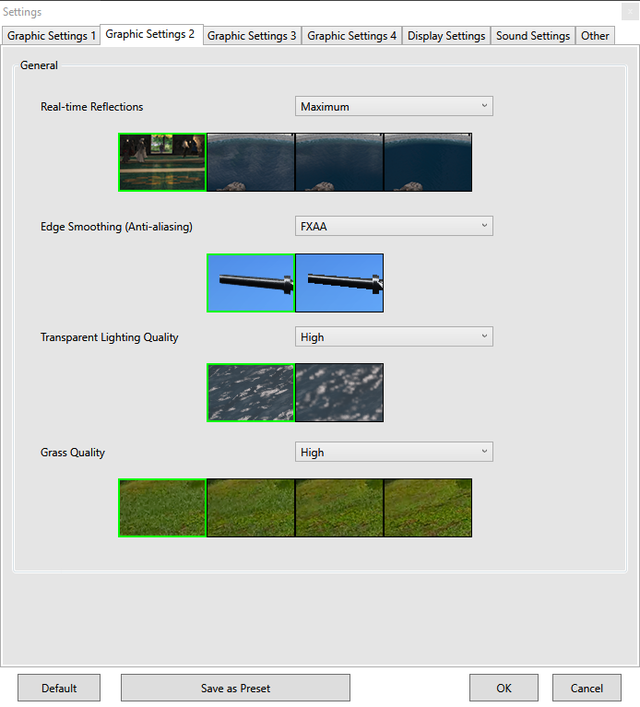Expand the Grass Quality dropdown
Viewport: 640px width, 707px height.
coord(394,452)
